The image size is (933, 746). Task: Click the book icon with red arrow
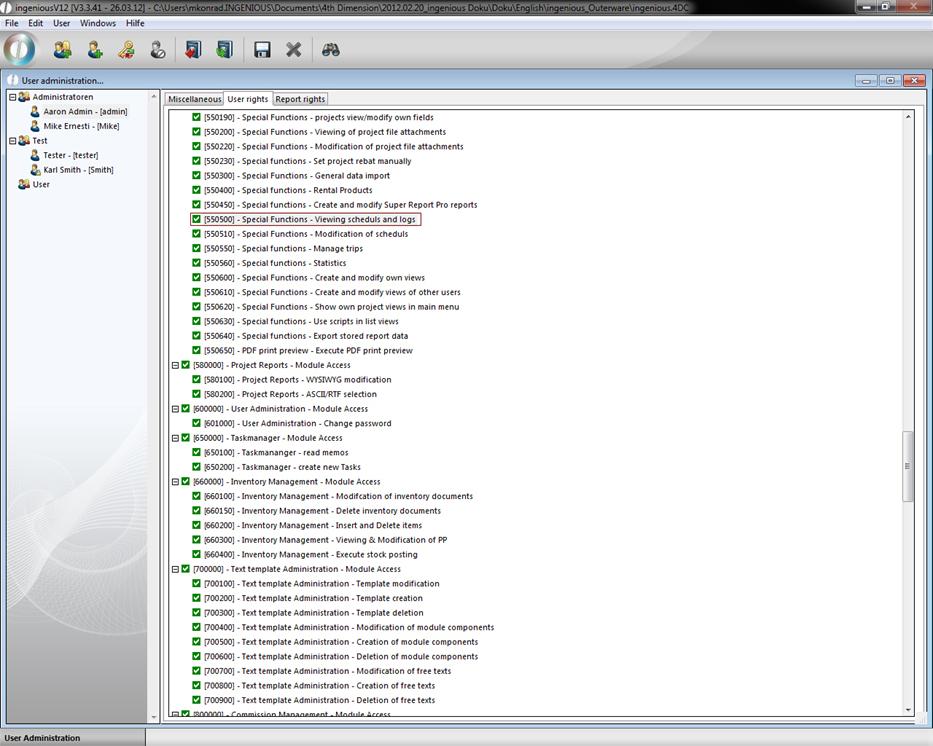pos(193,49)
